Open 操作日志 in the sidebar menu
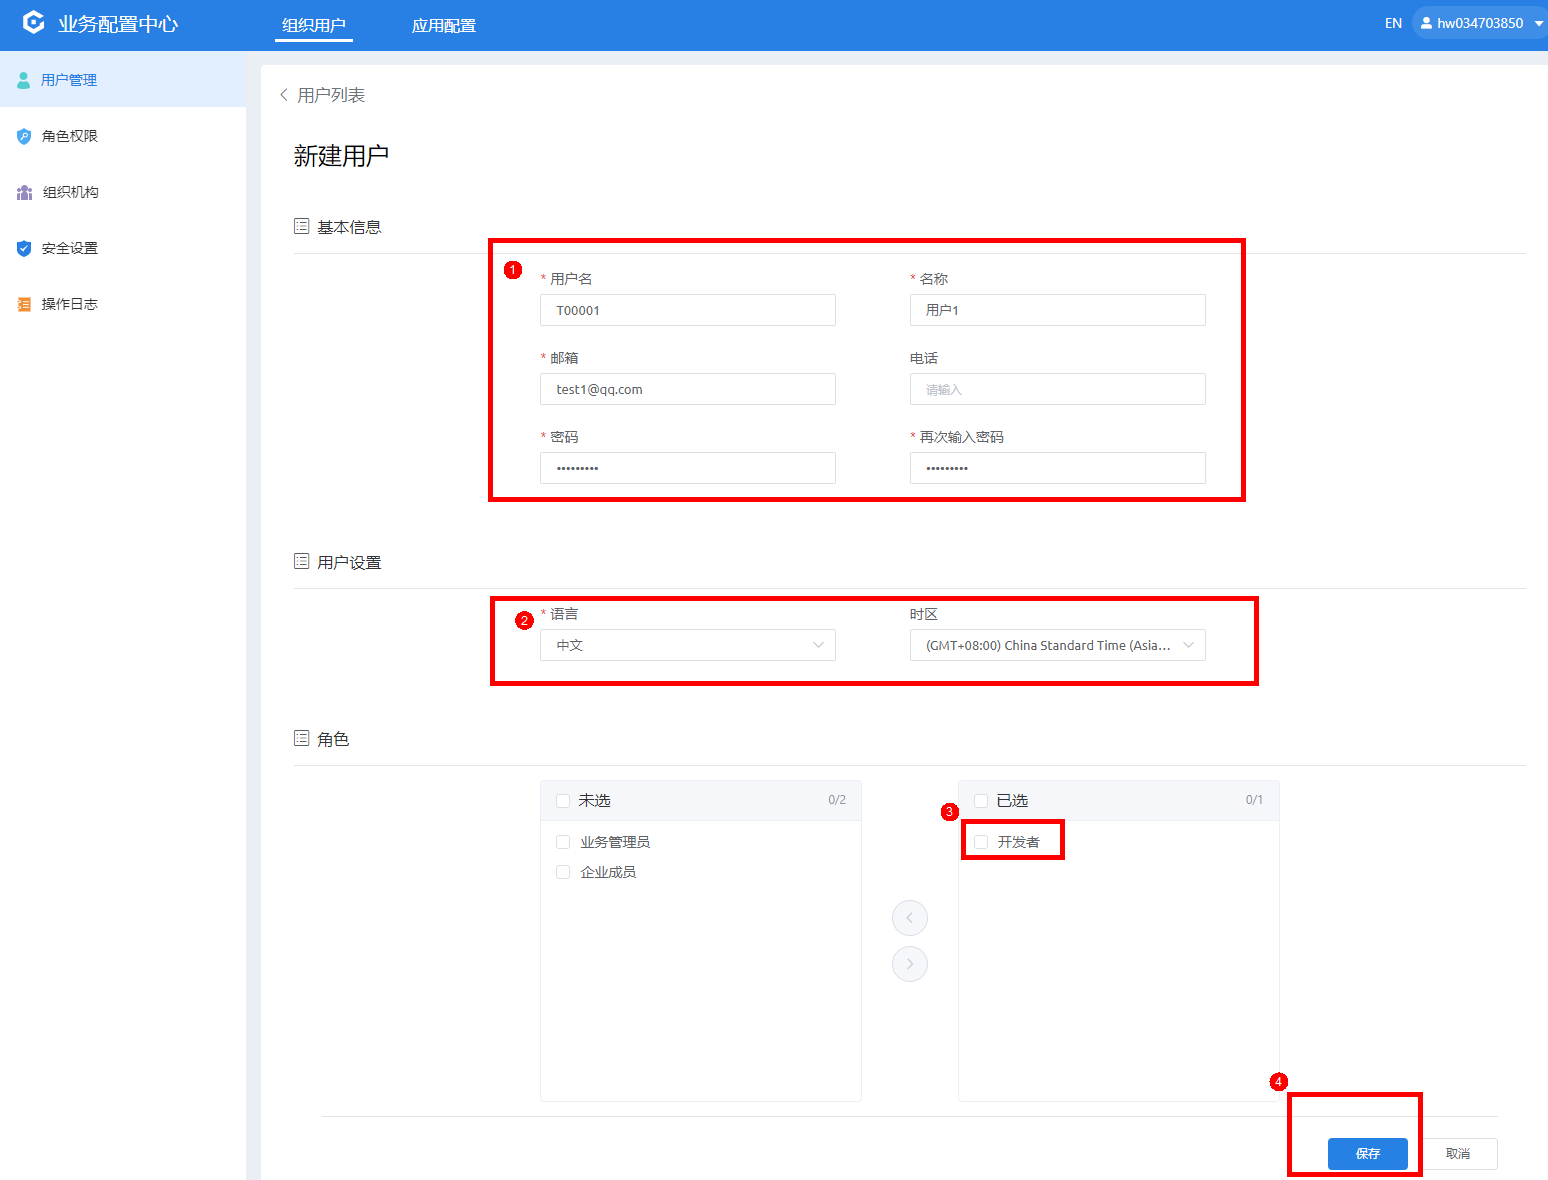 [x=123, y=304]
